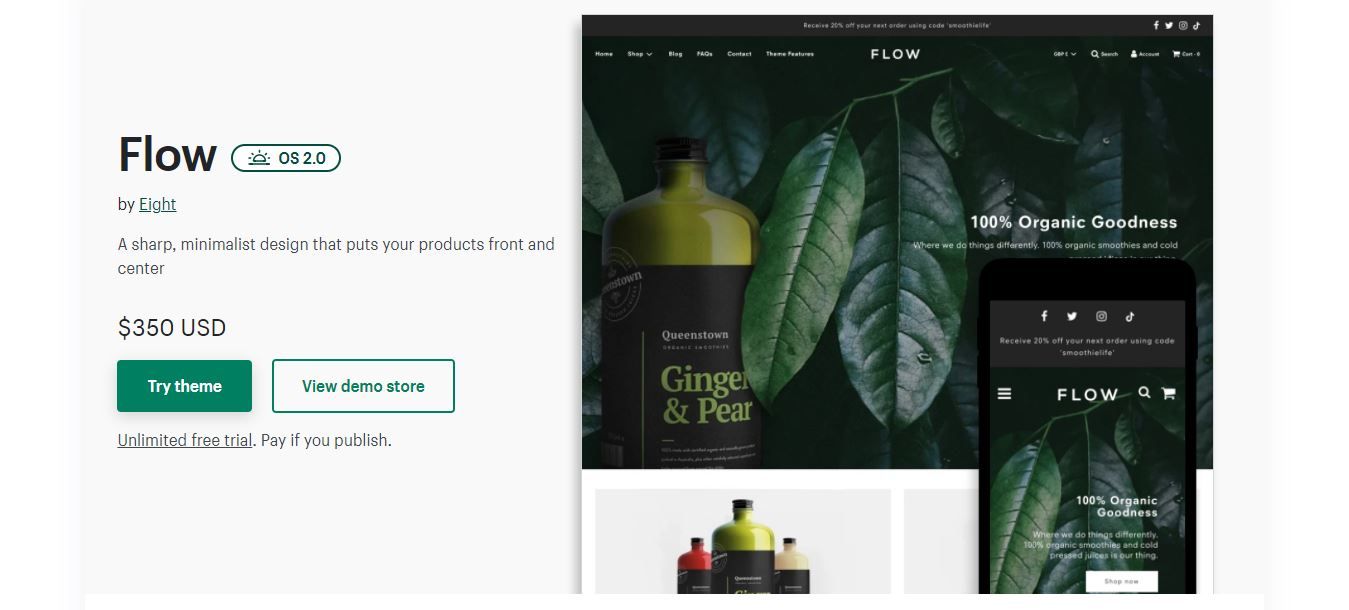Click the search magnifier in mobile preview
1349x610 pixels.
tap(1144, 393)
